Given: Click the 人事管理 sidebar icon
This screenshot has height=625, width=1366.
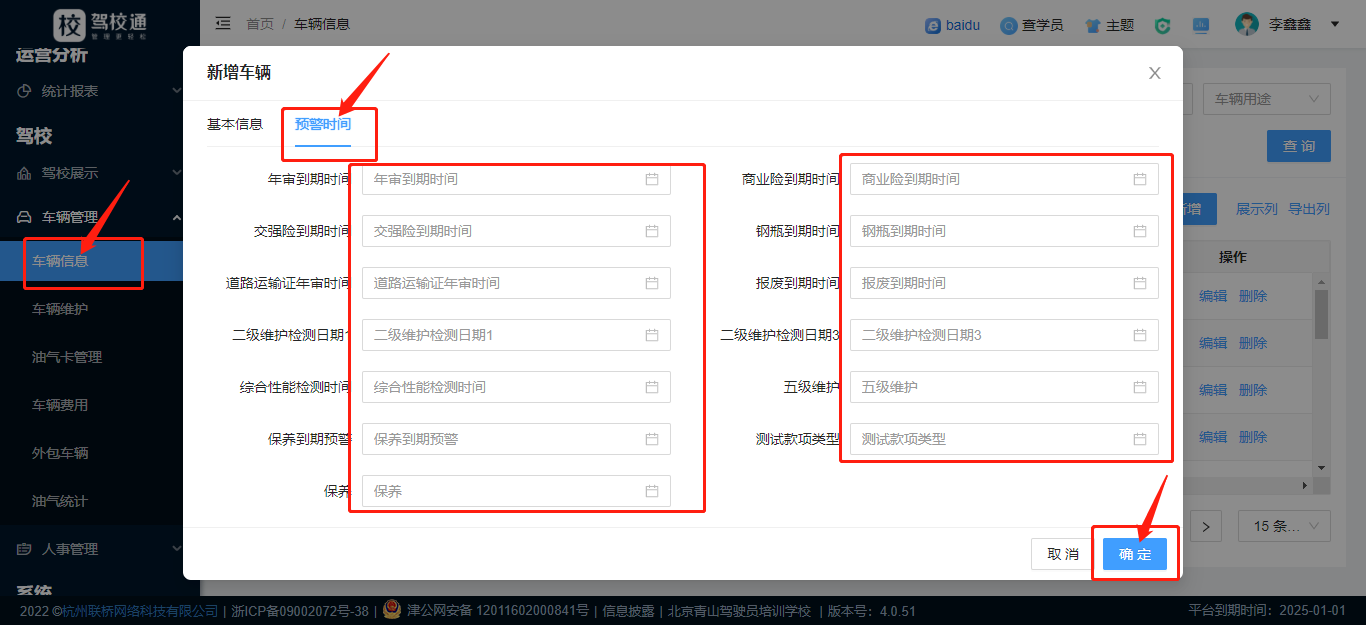Looking at the screenshot, I should pos(25,549).
